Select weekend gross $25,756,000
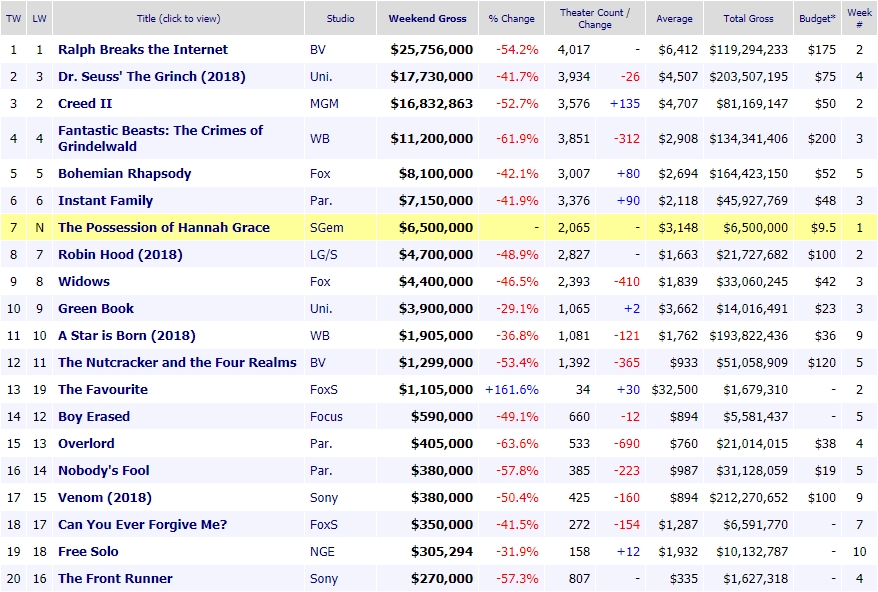Screen dimensions: 878x592 click(432, 49)
